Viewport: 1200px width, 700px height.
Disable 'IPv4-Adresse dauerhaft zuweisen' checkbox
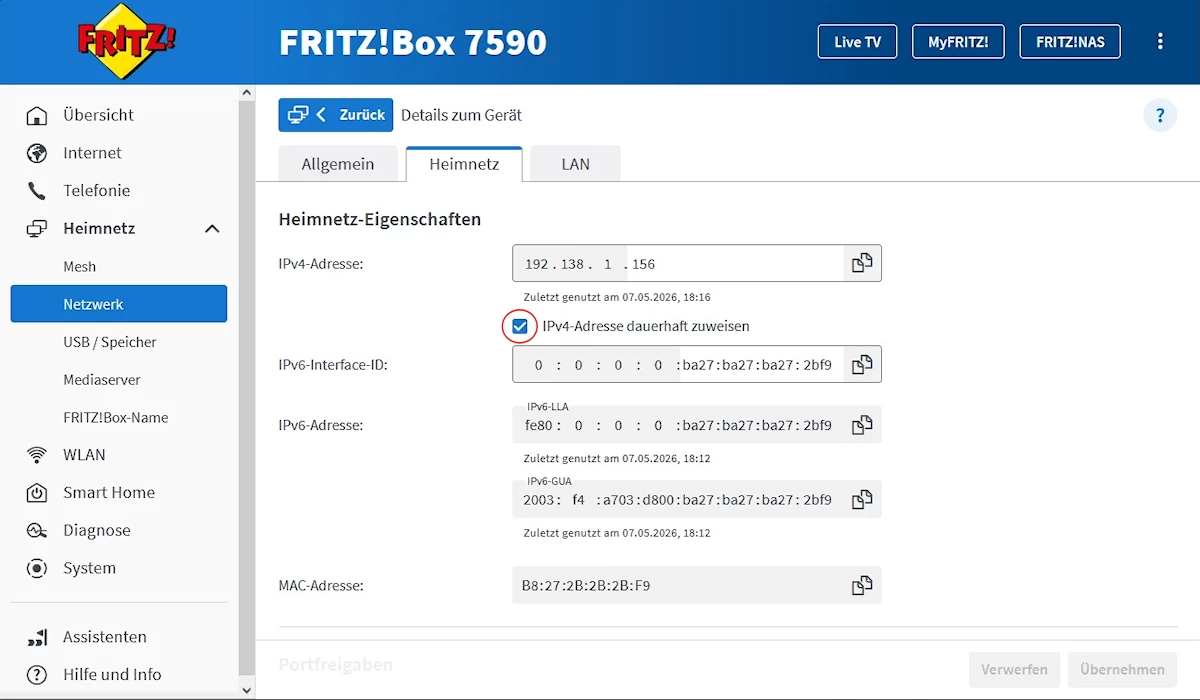(520, 326)
